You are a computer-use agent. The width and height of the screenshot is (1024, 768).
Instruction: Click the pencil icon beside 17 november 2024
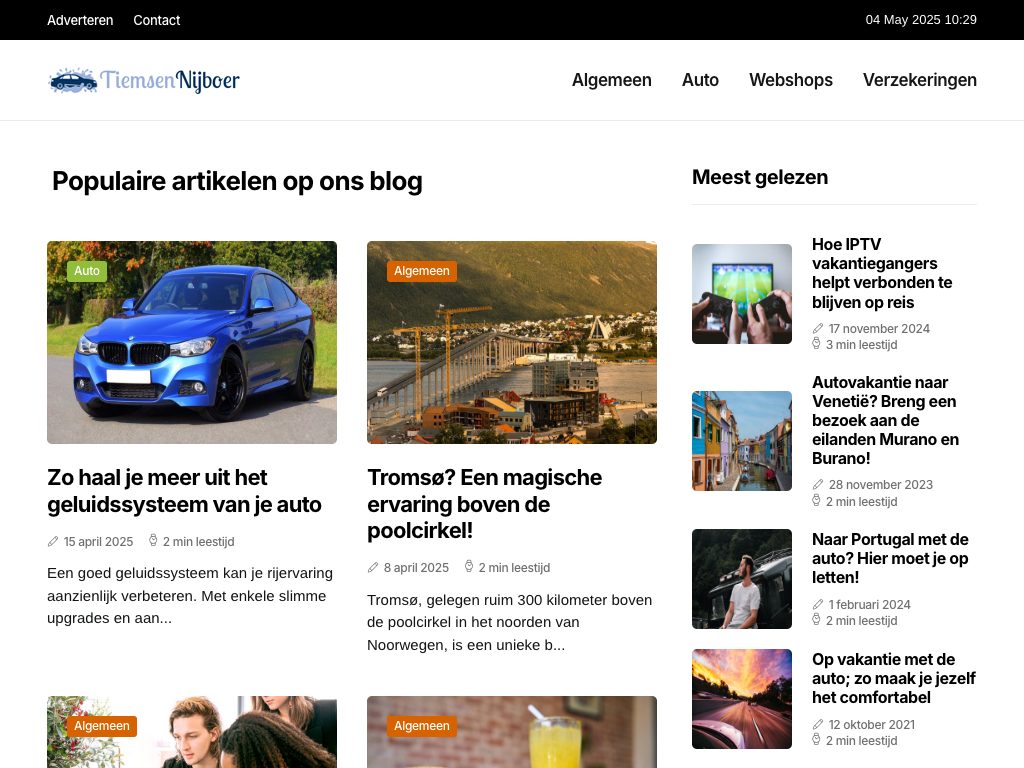[818, 328]
